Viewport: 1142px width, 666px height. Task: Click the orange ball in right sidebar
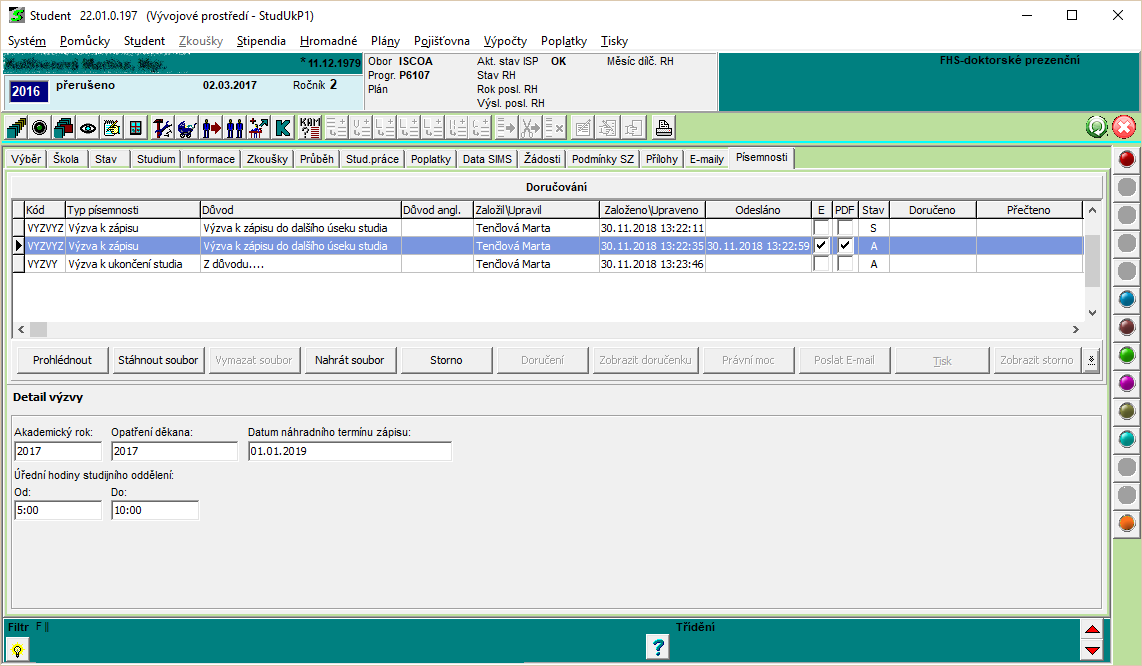pyautogui.click(x=1126, y=523)
